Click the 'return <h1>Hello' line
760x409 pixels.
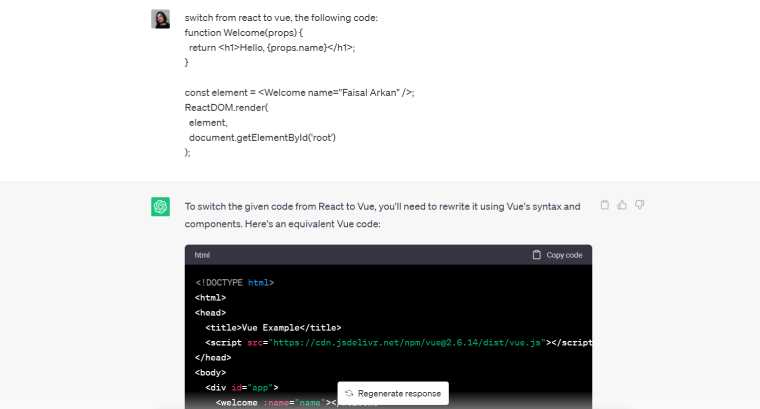pyautogui.click(x=272, y=48)
